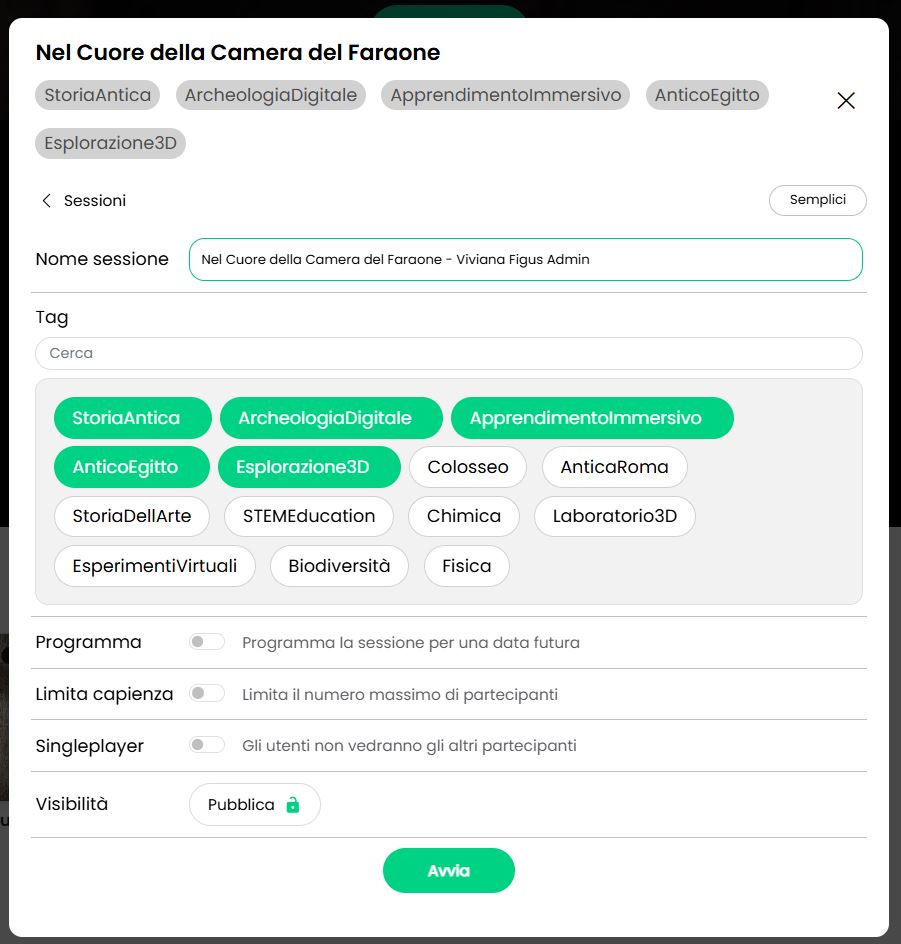Close the session dialog with the X icon
Viewport: 901px width, 944px height.
click(845, 100)
